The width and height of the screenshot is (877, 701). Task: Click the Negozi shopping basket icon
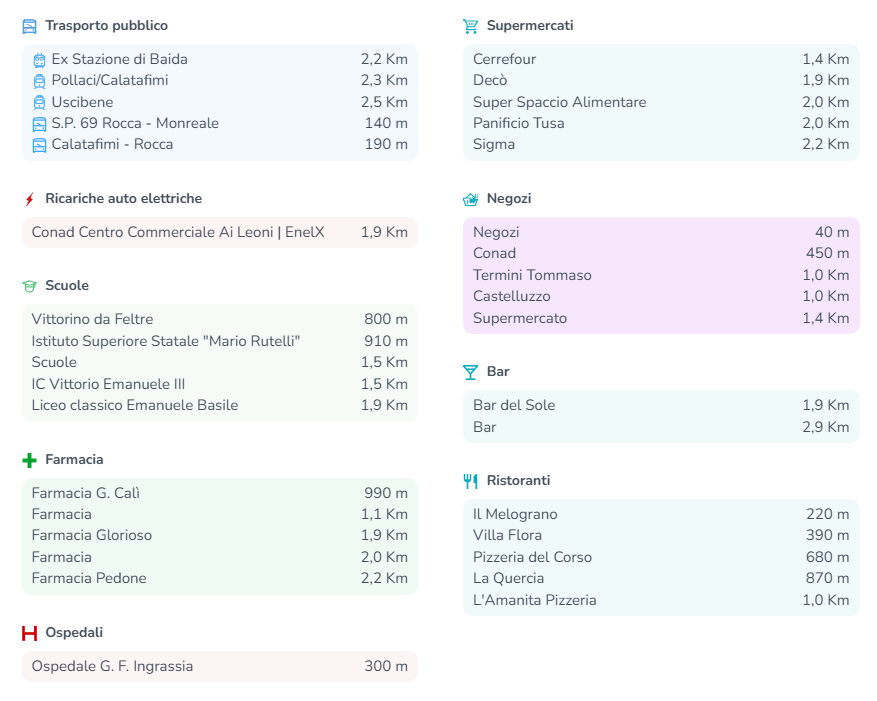(x=470, y=199)
